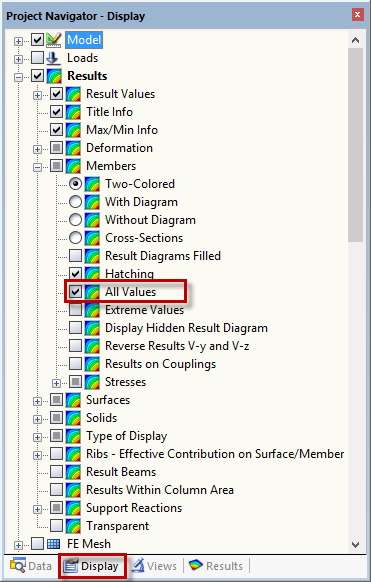Screen dimensions: 371x582
Task: Uncheck the Max/Min Info checkbox
Action: (x=56, y=130)
